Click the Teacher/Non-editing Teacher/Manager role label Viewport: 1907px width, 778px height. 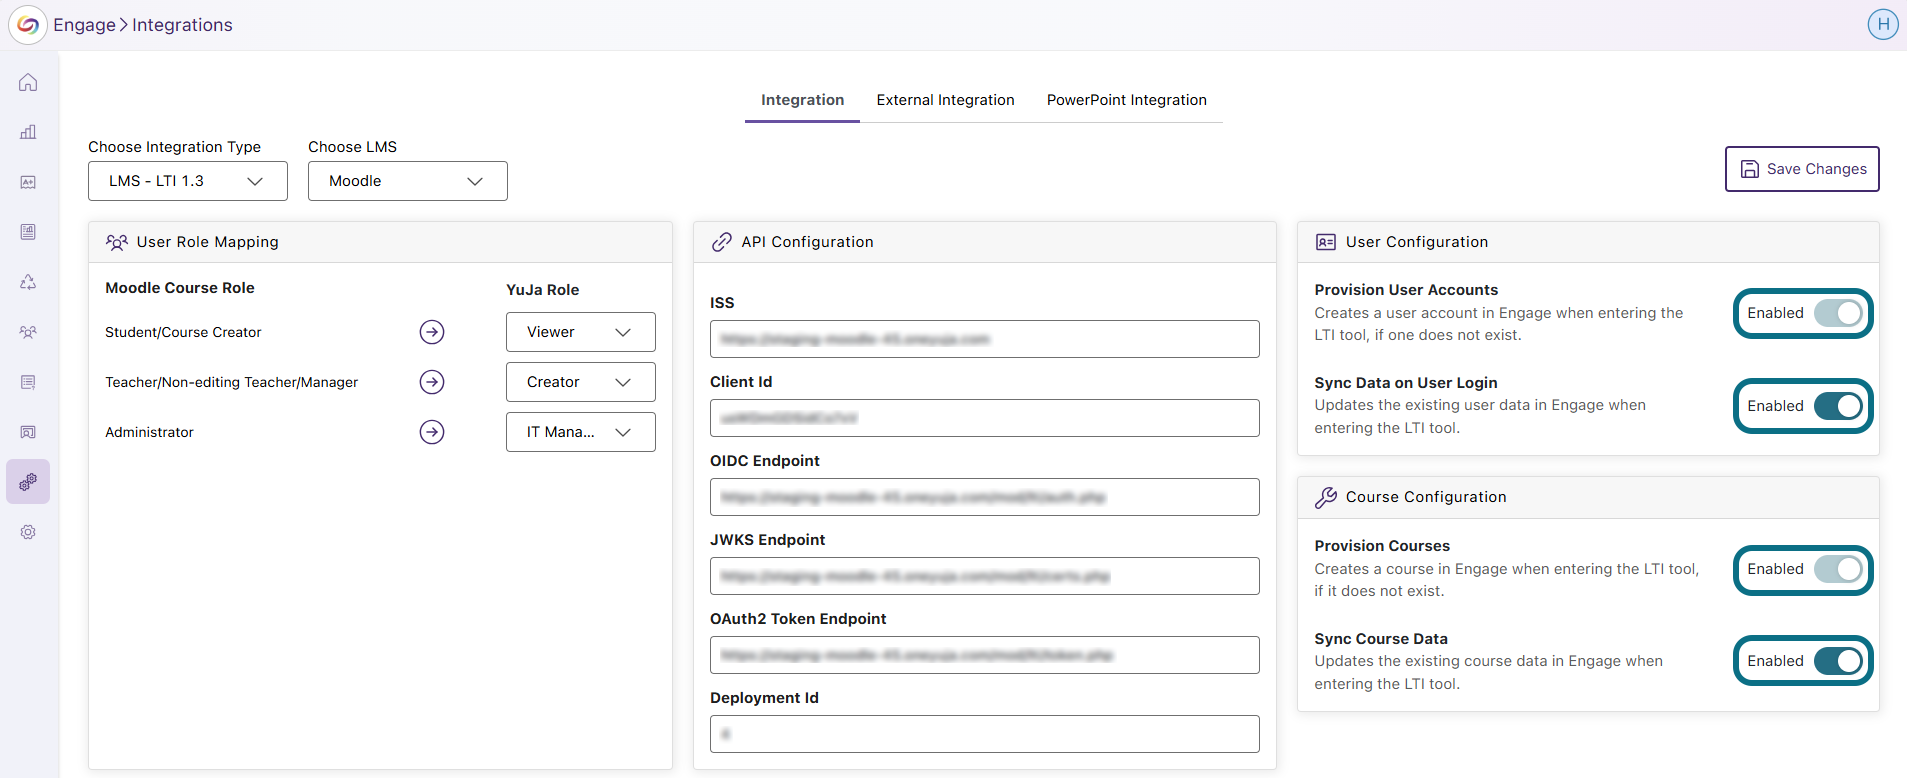pyautogui.click(x=231, y=382)
